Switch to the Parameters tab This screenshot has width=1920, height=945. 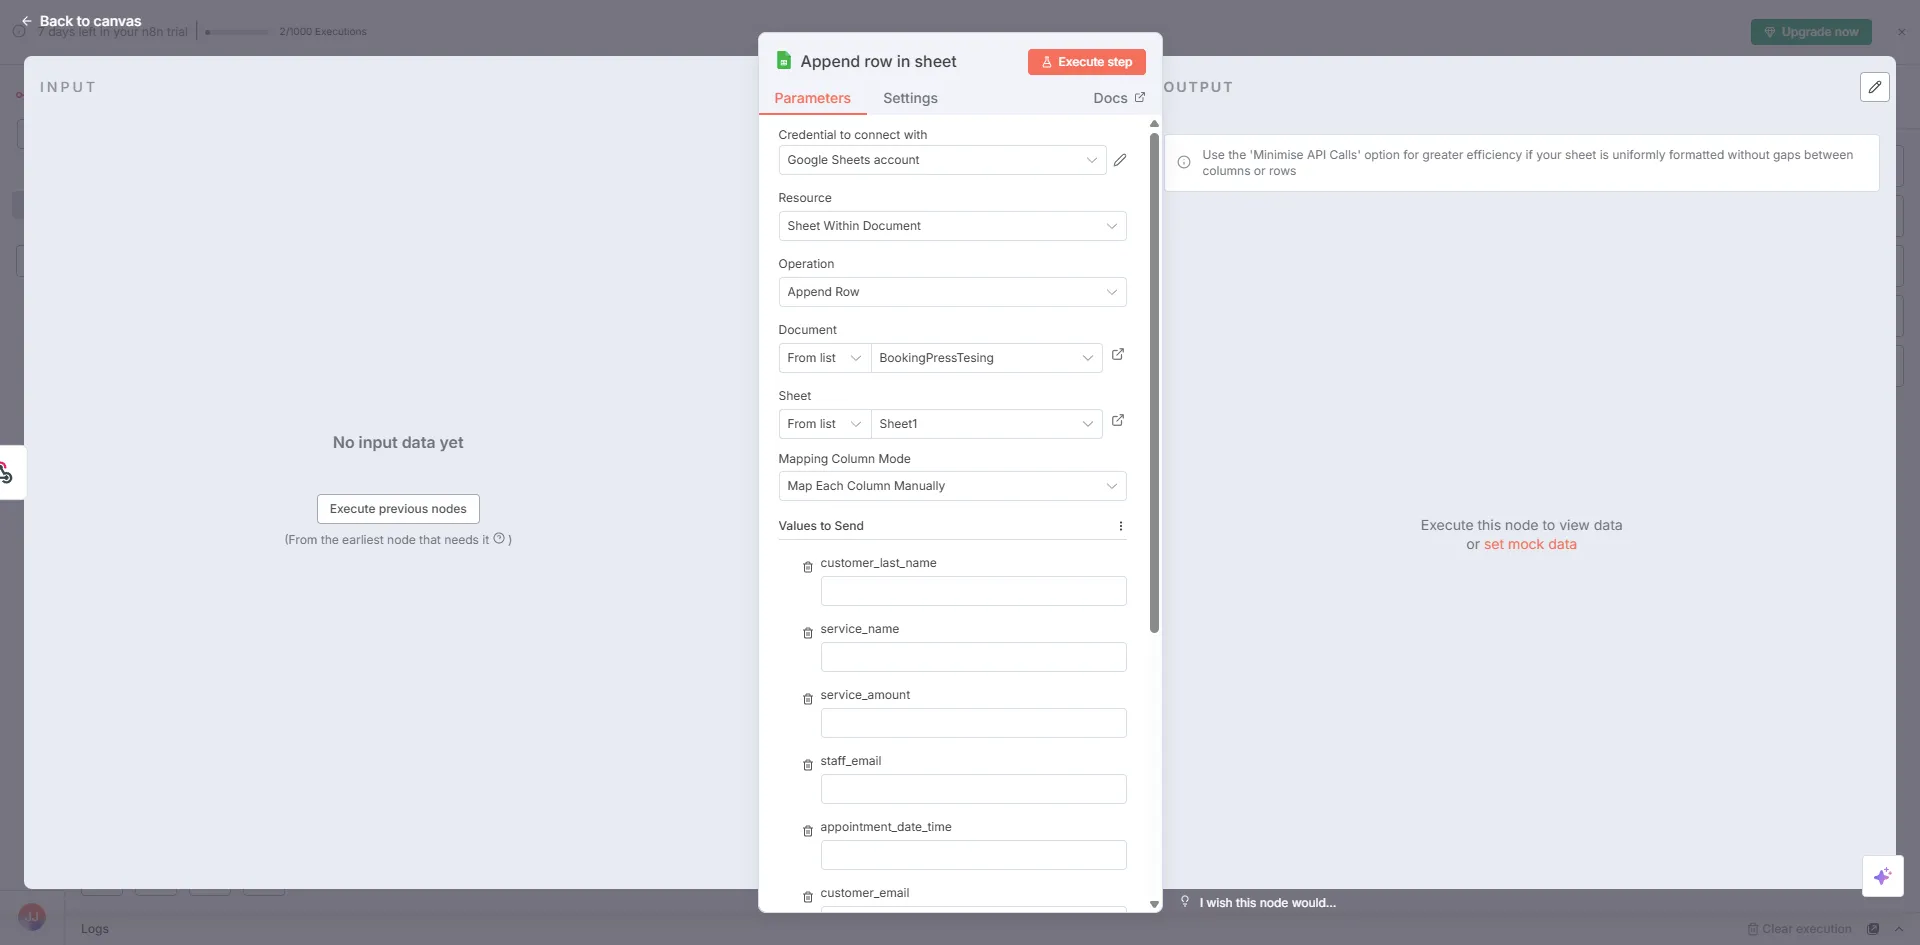[812, 98]
